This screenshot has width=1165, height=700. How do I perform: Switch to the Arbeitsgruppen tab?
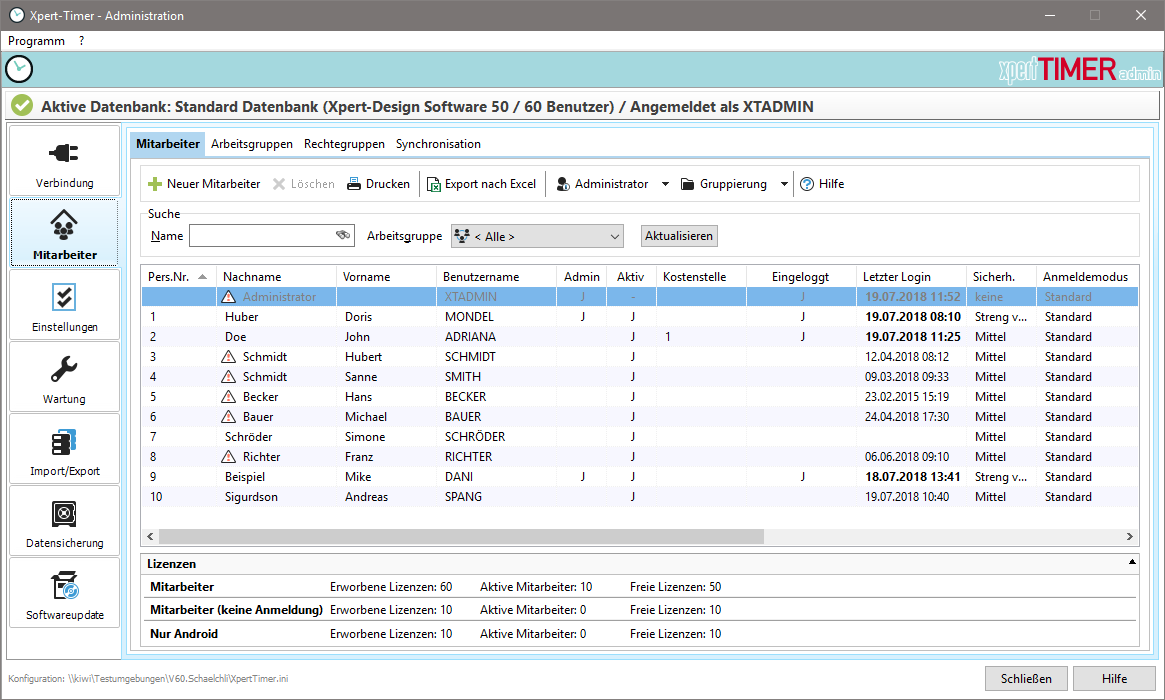click(x=251, y=144)
